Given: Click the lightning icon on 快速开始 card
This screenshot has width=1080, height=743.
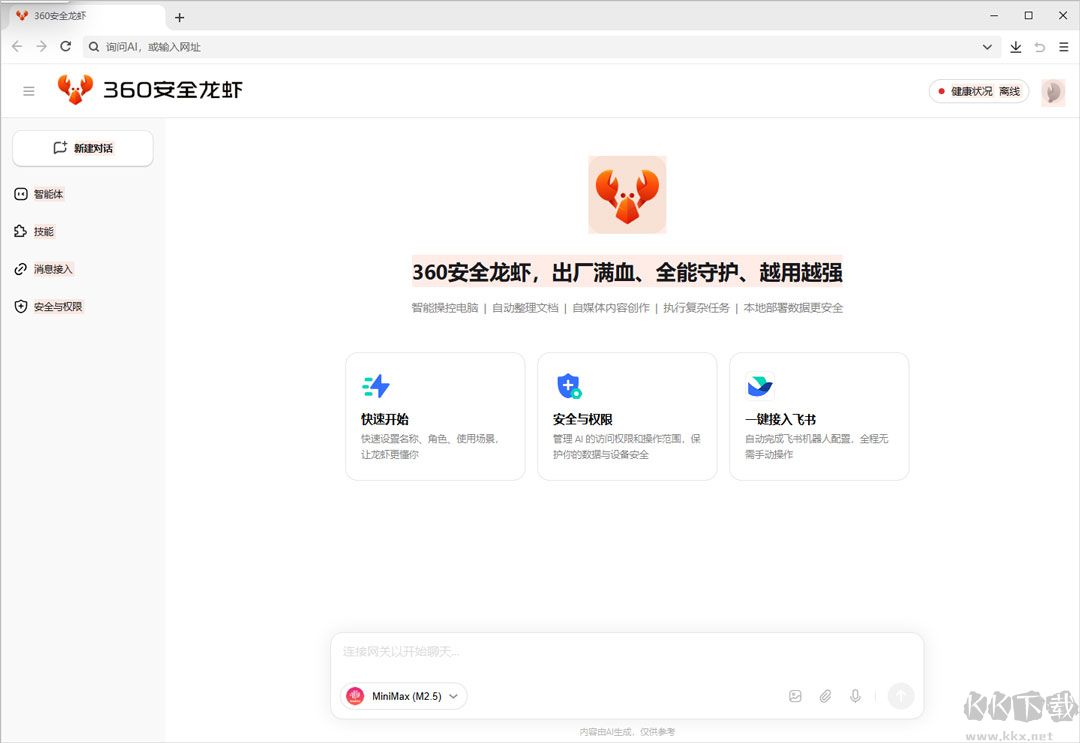Looking at the screenshot, I should tap(376, 386).
